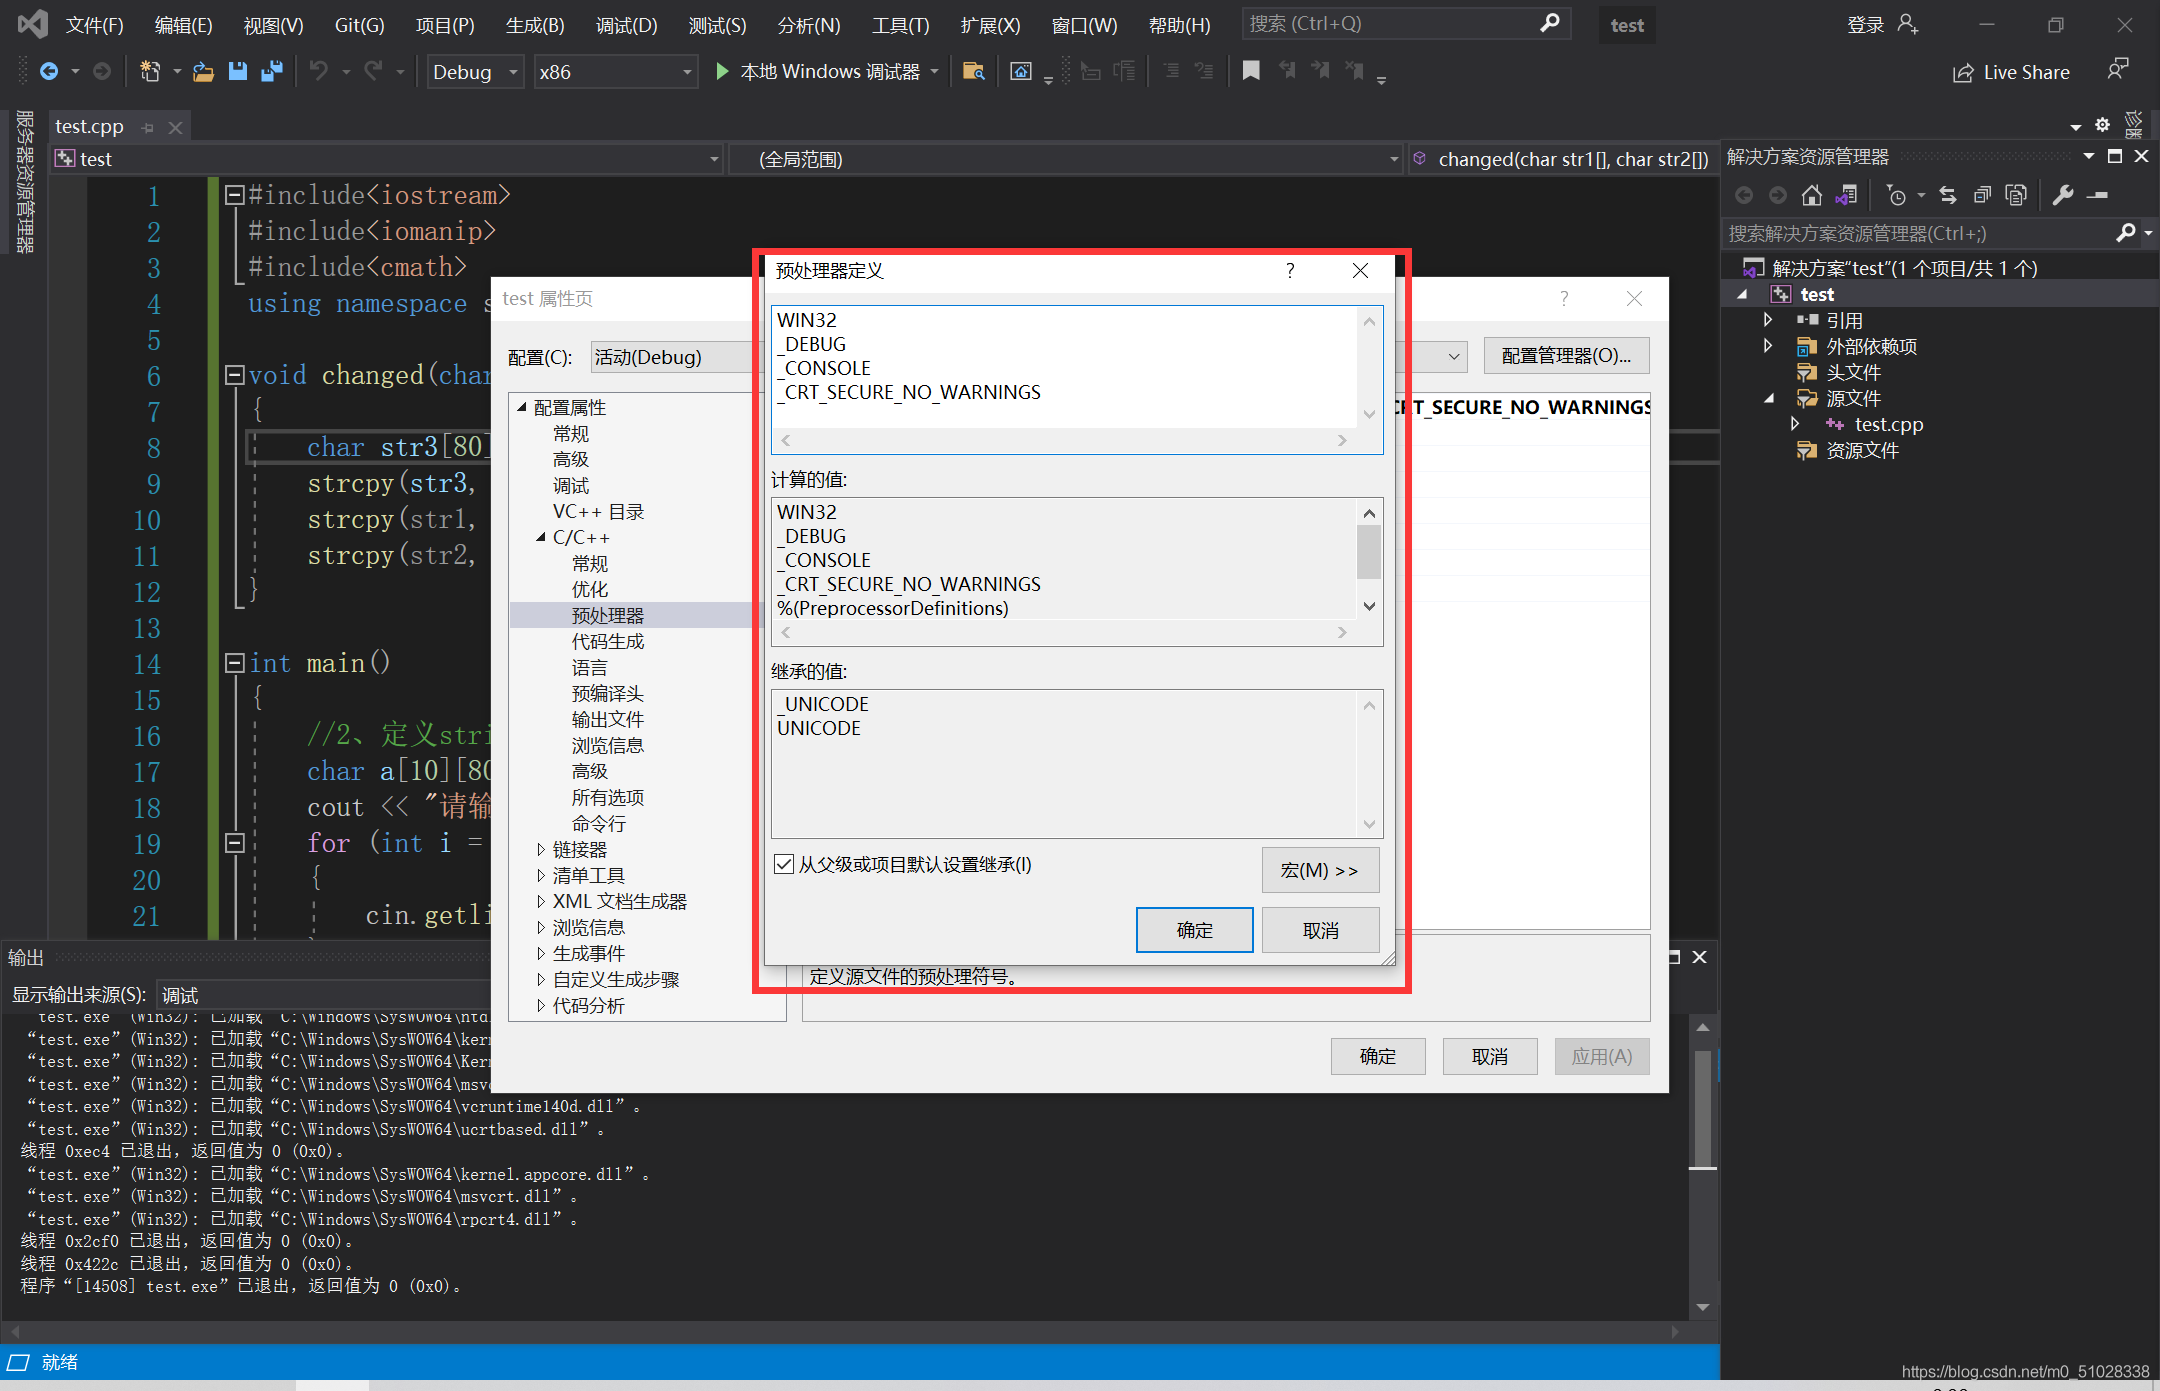This screenshot has width=2160, height=1391.
Task: Click the Solution Explorer home icon
Action: 1811,195
